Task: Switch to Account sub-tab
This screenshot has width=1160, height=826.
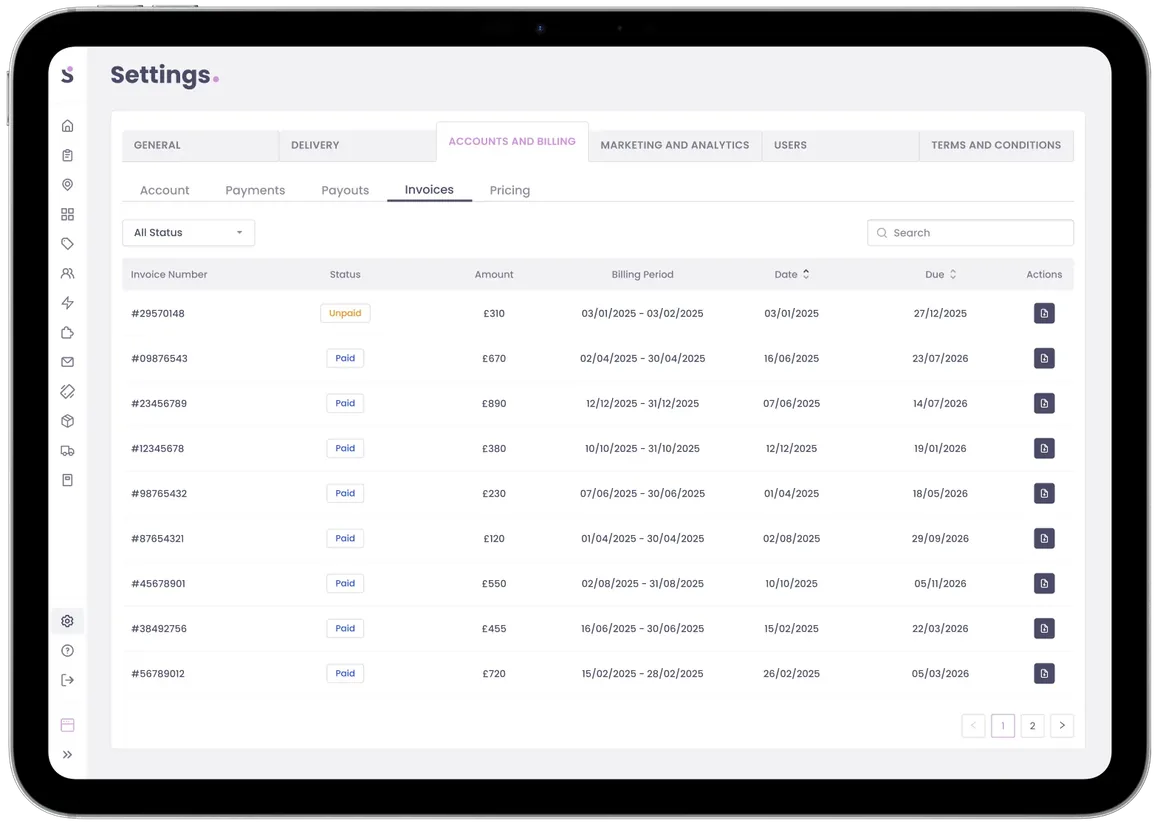Action: tap(164, 191)
